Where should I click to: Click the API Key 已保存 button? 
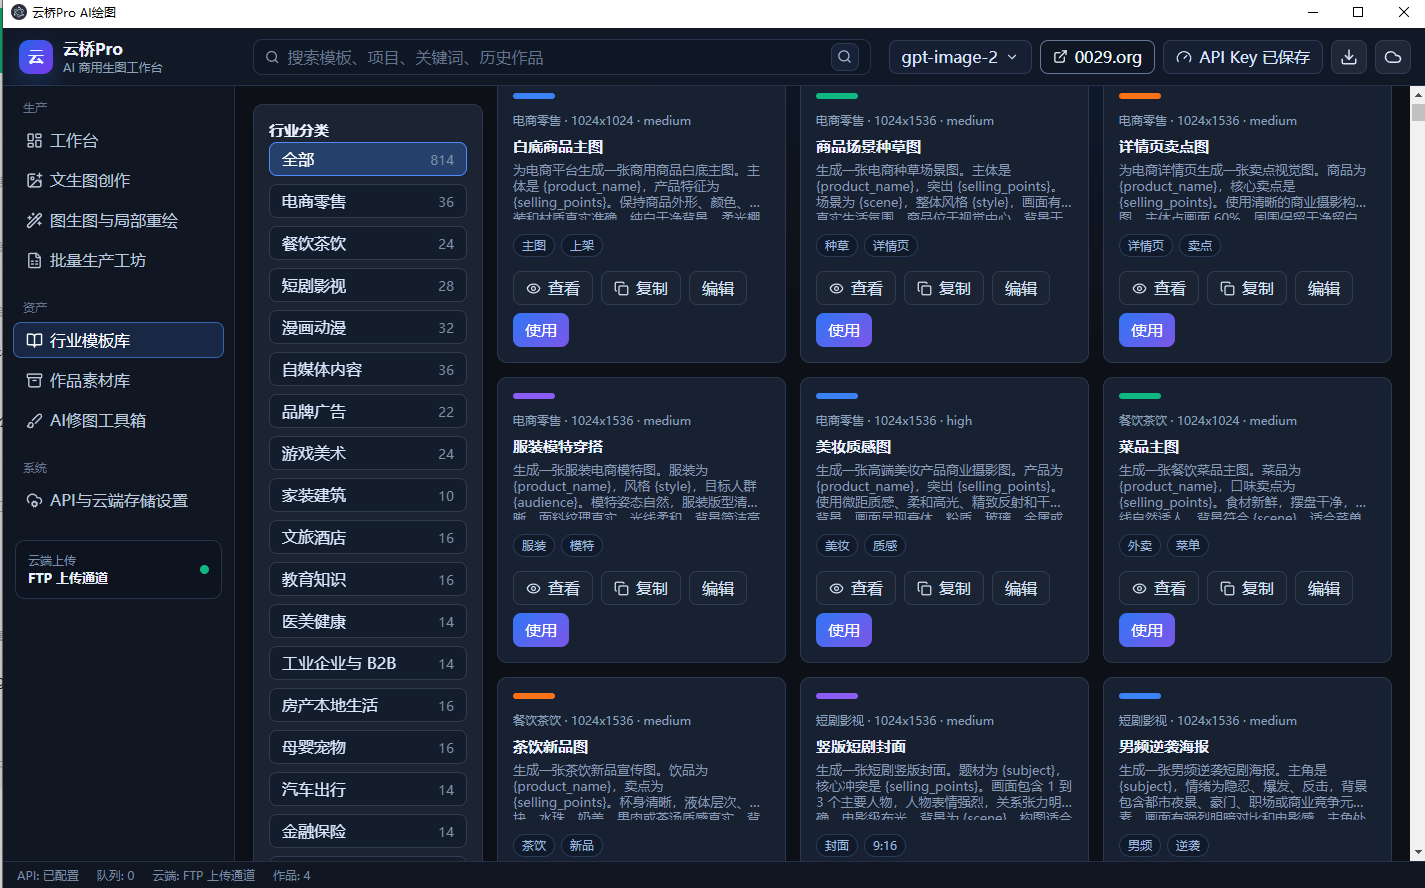pos(1243,57)
